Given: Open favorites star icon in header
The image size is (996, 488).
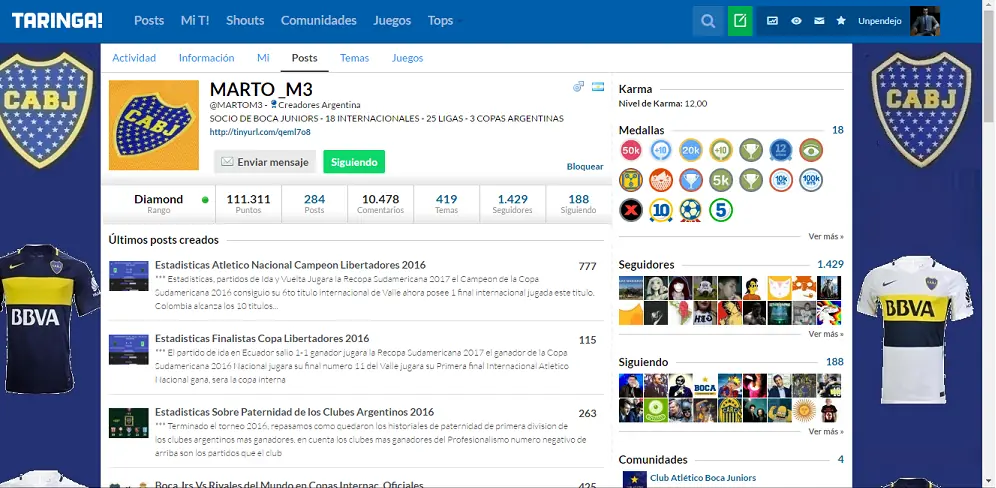Looking at the screenshot, I should [x=841, y=21].
